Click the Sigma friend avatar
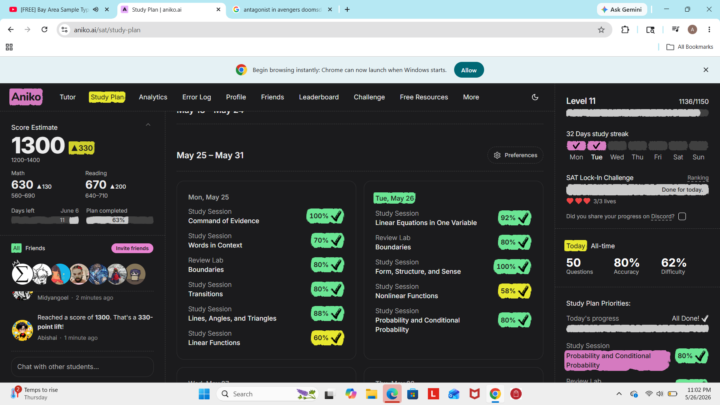Image resolution: width=720 pixels, height=405 pixels. (22, 274)
